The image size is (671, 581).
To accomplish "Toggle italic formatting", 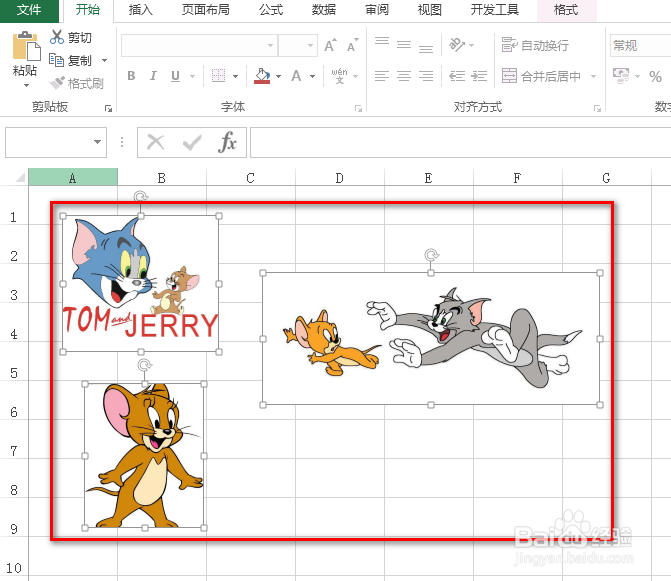I will (x=153, y=76).
